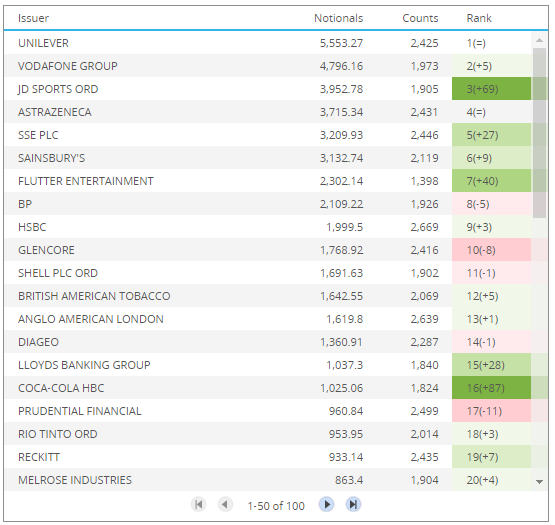
Task: Click the scrollbar up arrow
Action: [x=539, y=40]
